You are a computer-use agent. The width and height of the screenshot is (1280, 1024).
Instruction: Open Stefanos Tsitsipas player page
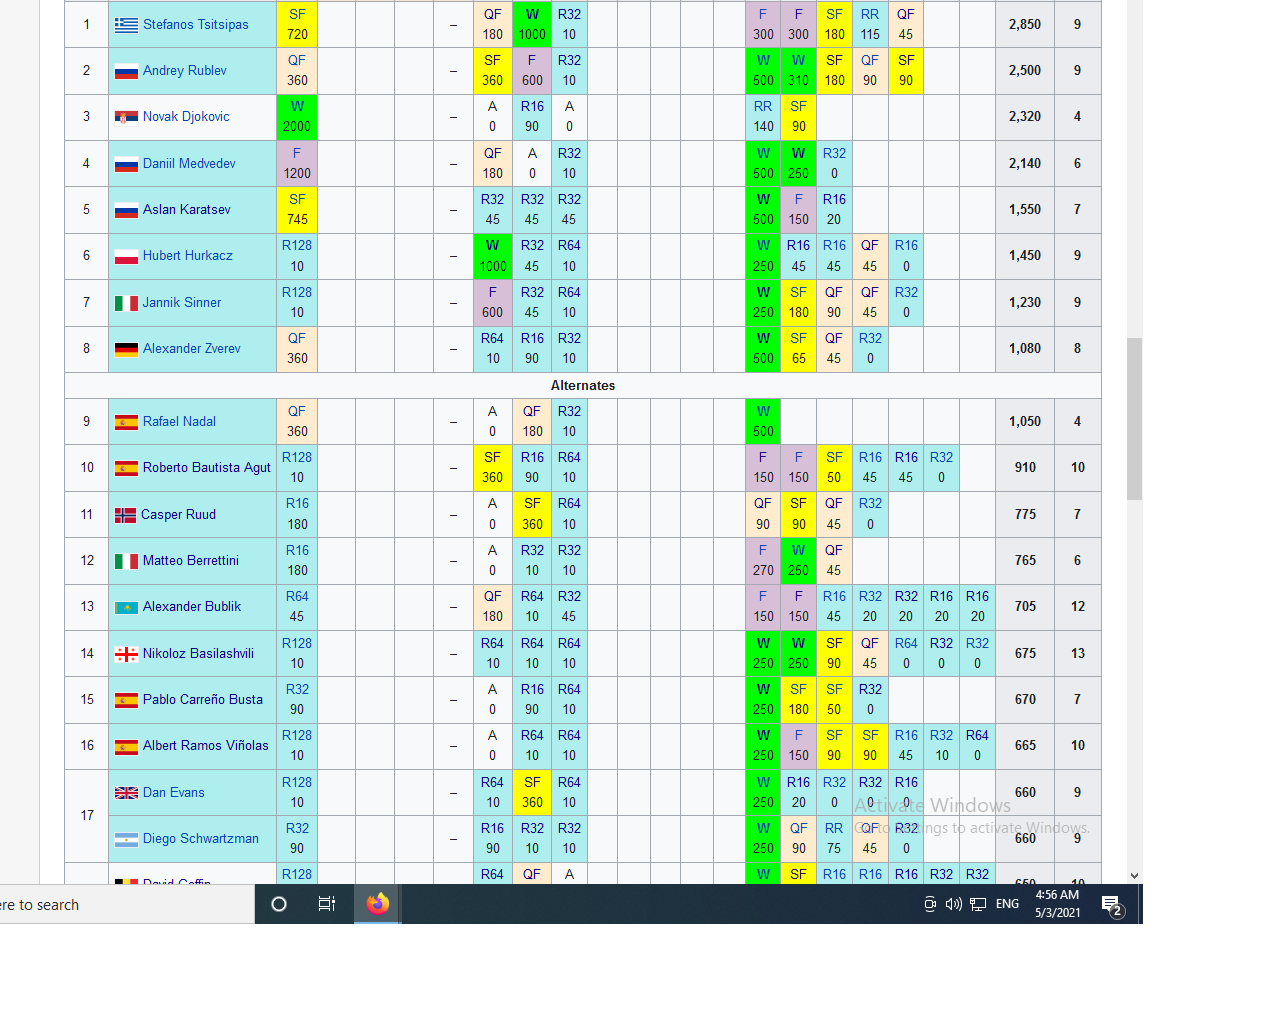tap(196, 25)
